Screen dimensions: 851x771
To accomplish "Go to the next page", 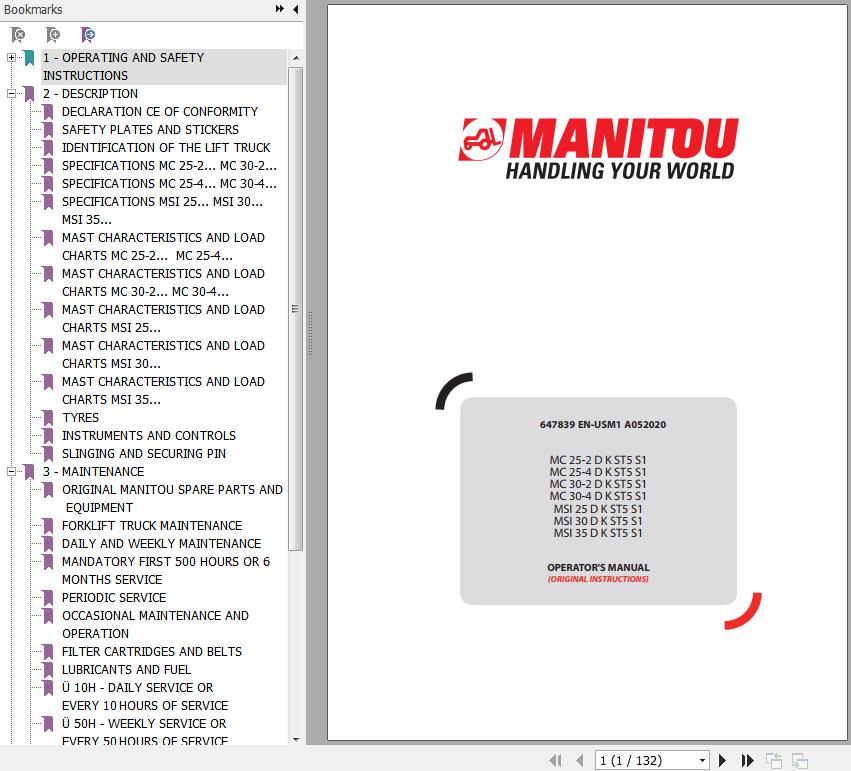I will pyautogui.click(x=722, y=760).
